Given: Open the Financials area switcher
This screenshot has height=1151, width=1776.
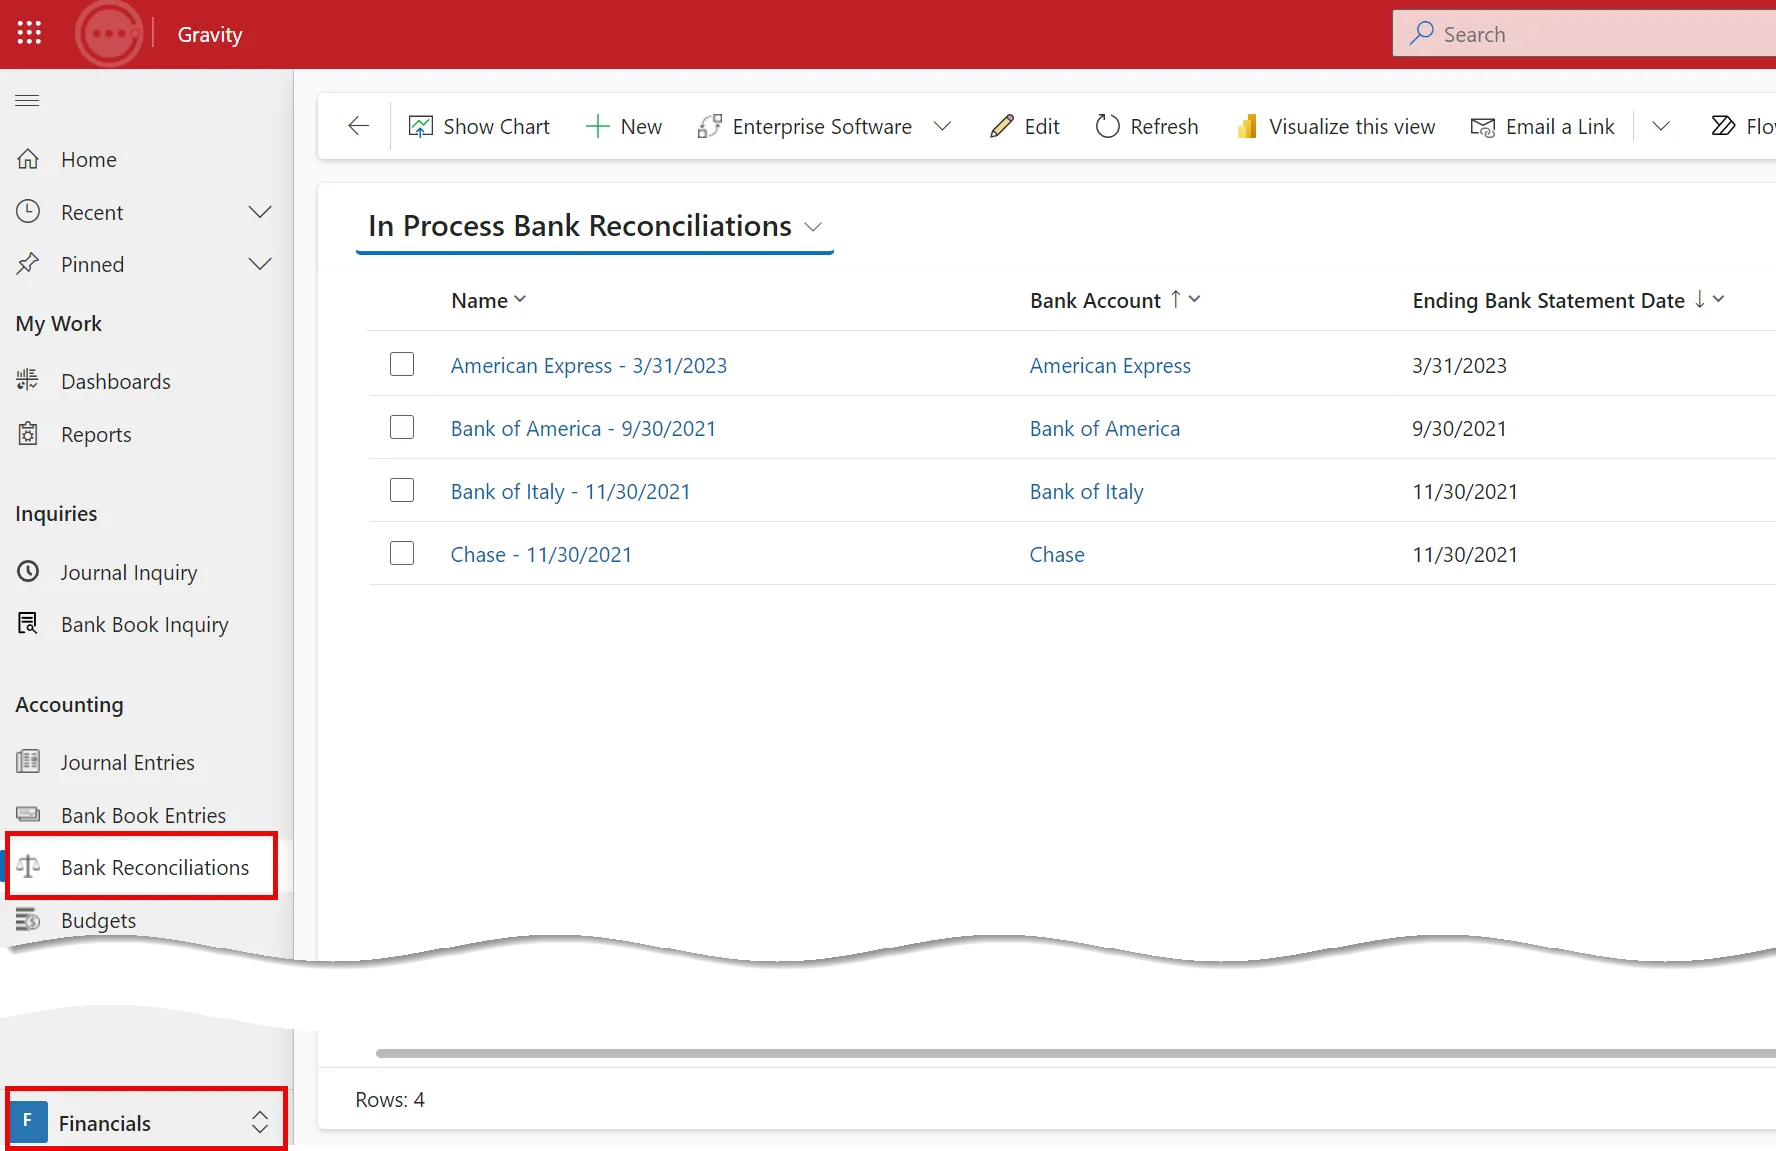Looking at the screenshot, I should 146,1122.
